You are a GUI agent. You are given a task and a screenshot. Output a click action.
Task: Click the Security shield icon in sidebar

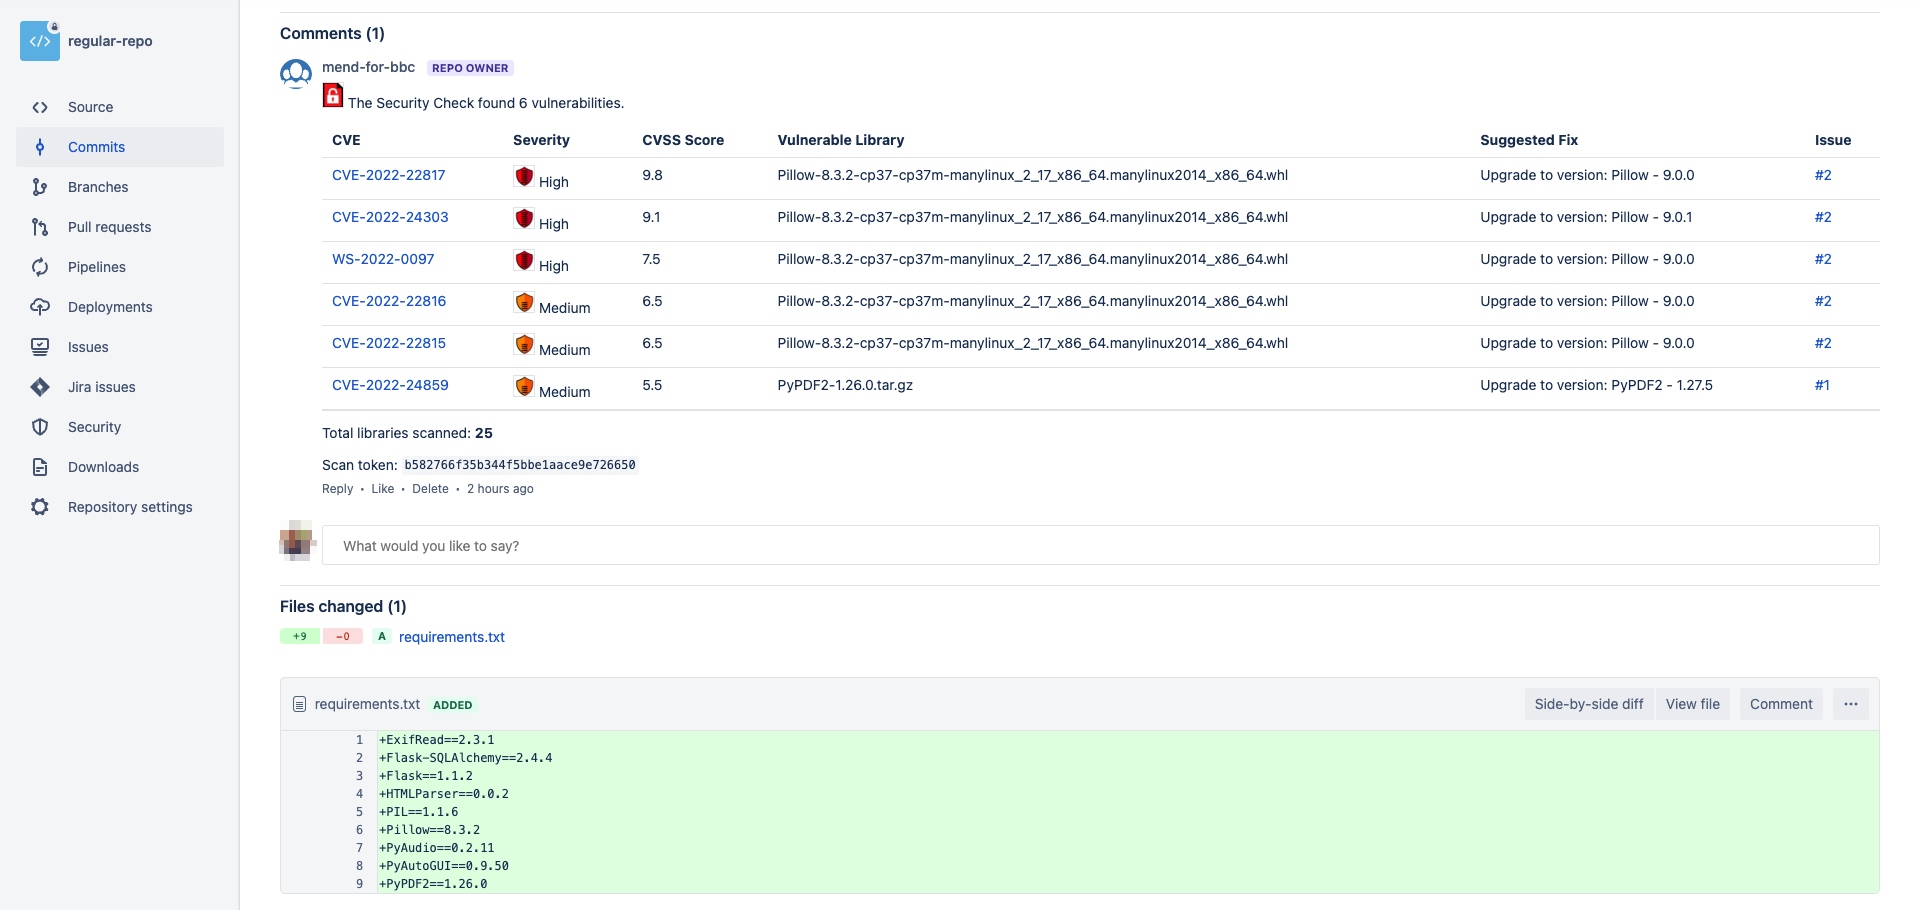[x=40, y=427]
